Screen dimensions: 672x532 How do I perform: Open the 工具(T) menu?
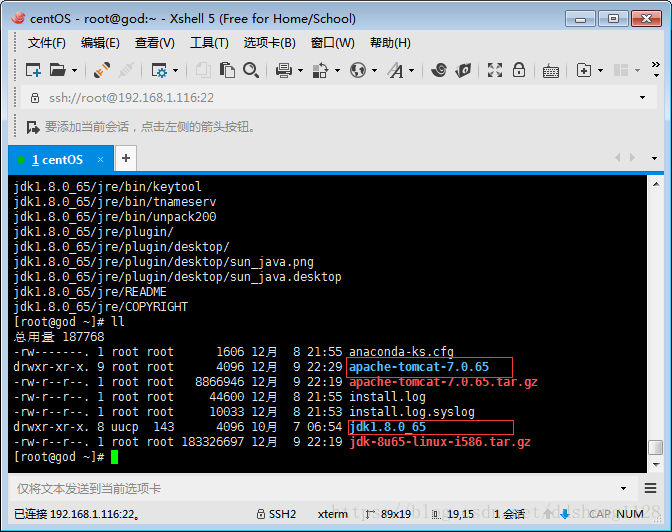tap(209, 43)
